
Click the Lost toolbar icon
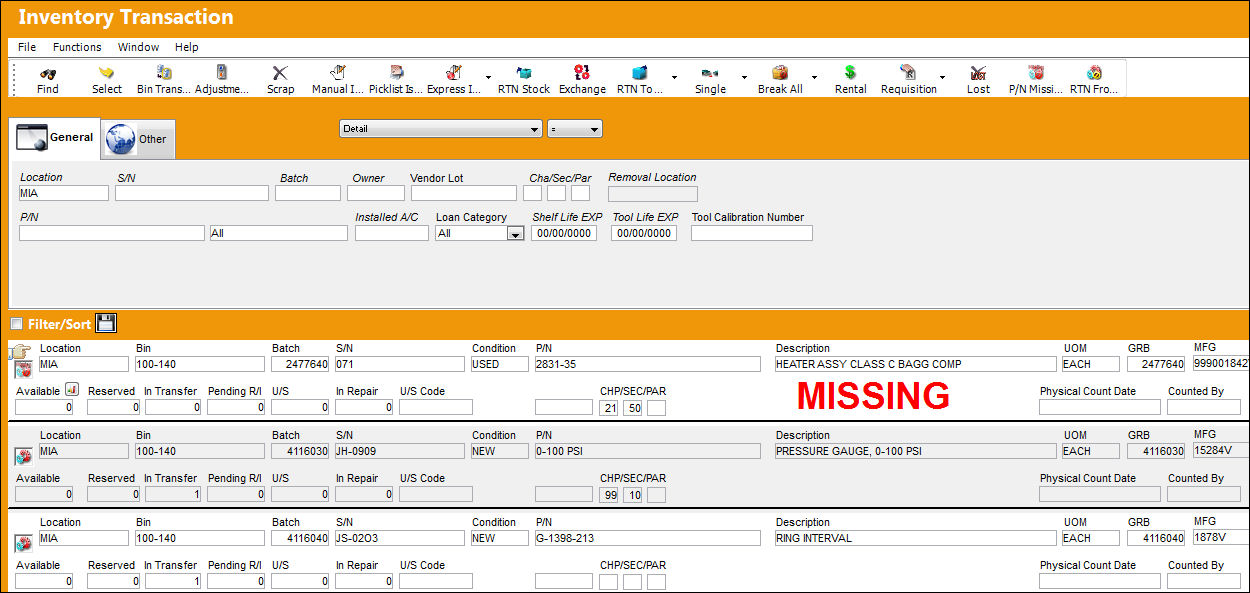pyautogui.click(x=978, y=73)
